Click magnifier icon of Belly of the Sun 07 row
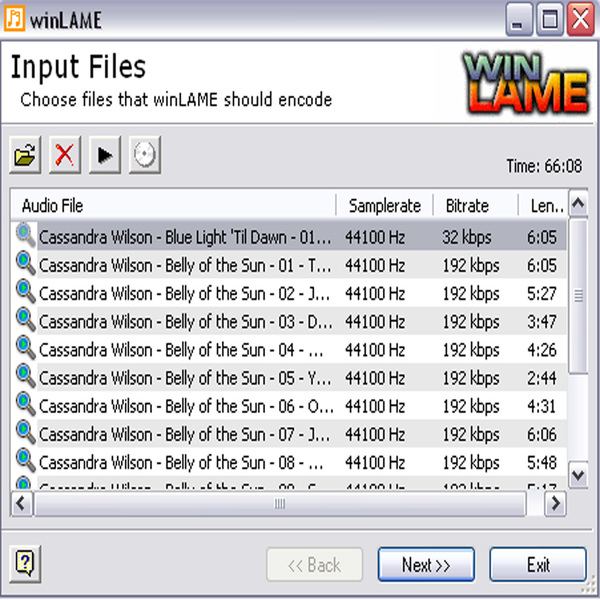This screenshot has width=600, height=600. pyautogui.click(x=26, y=433)
